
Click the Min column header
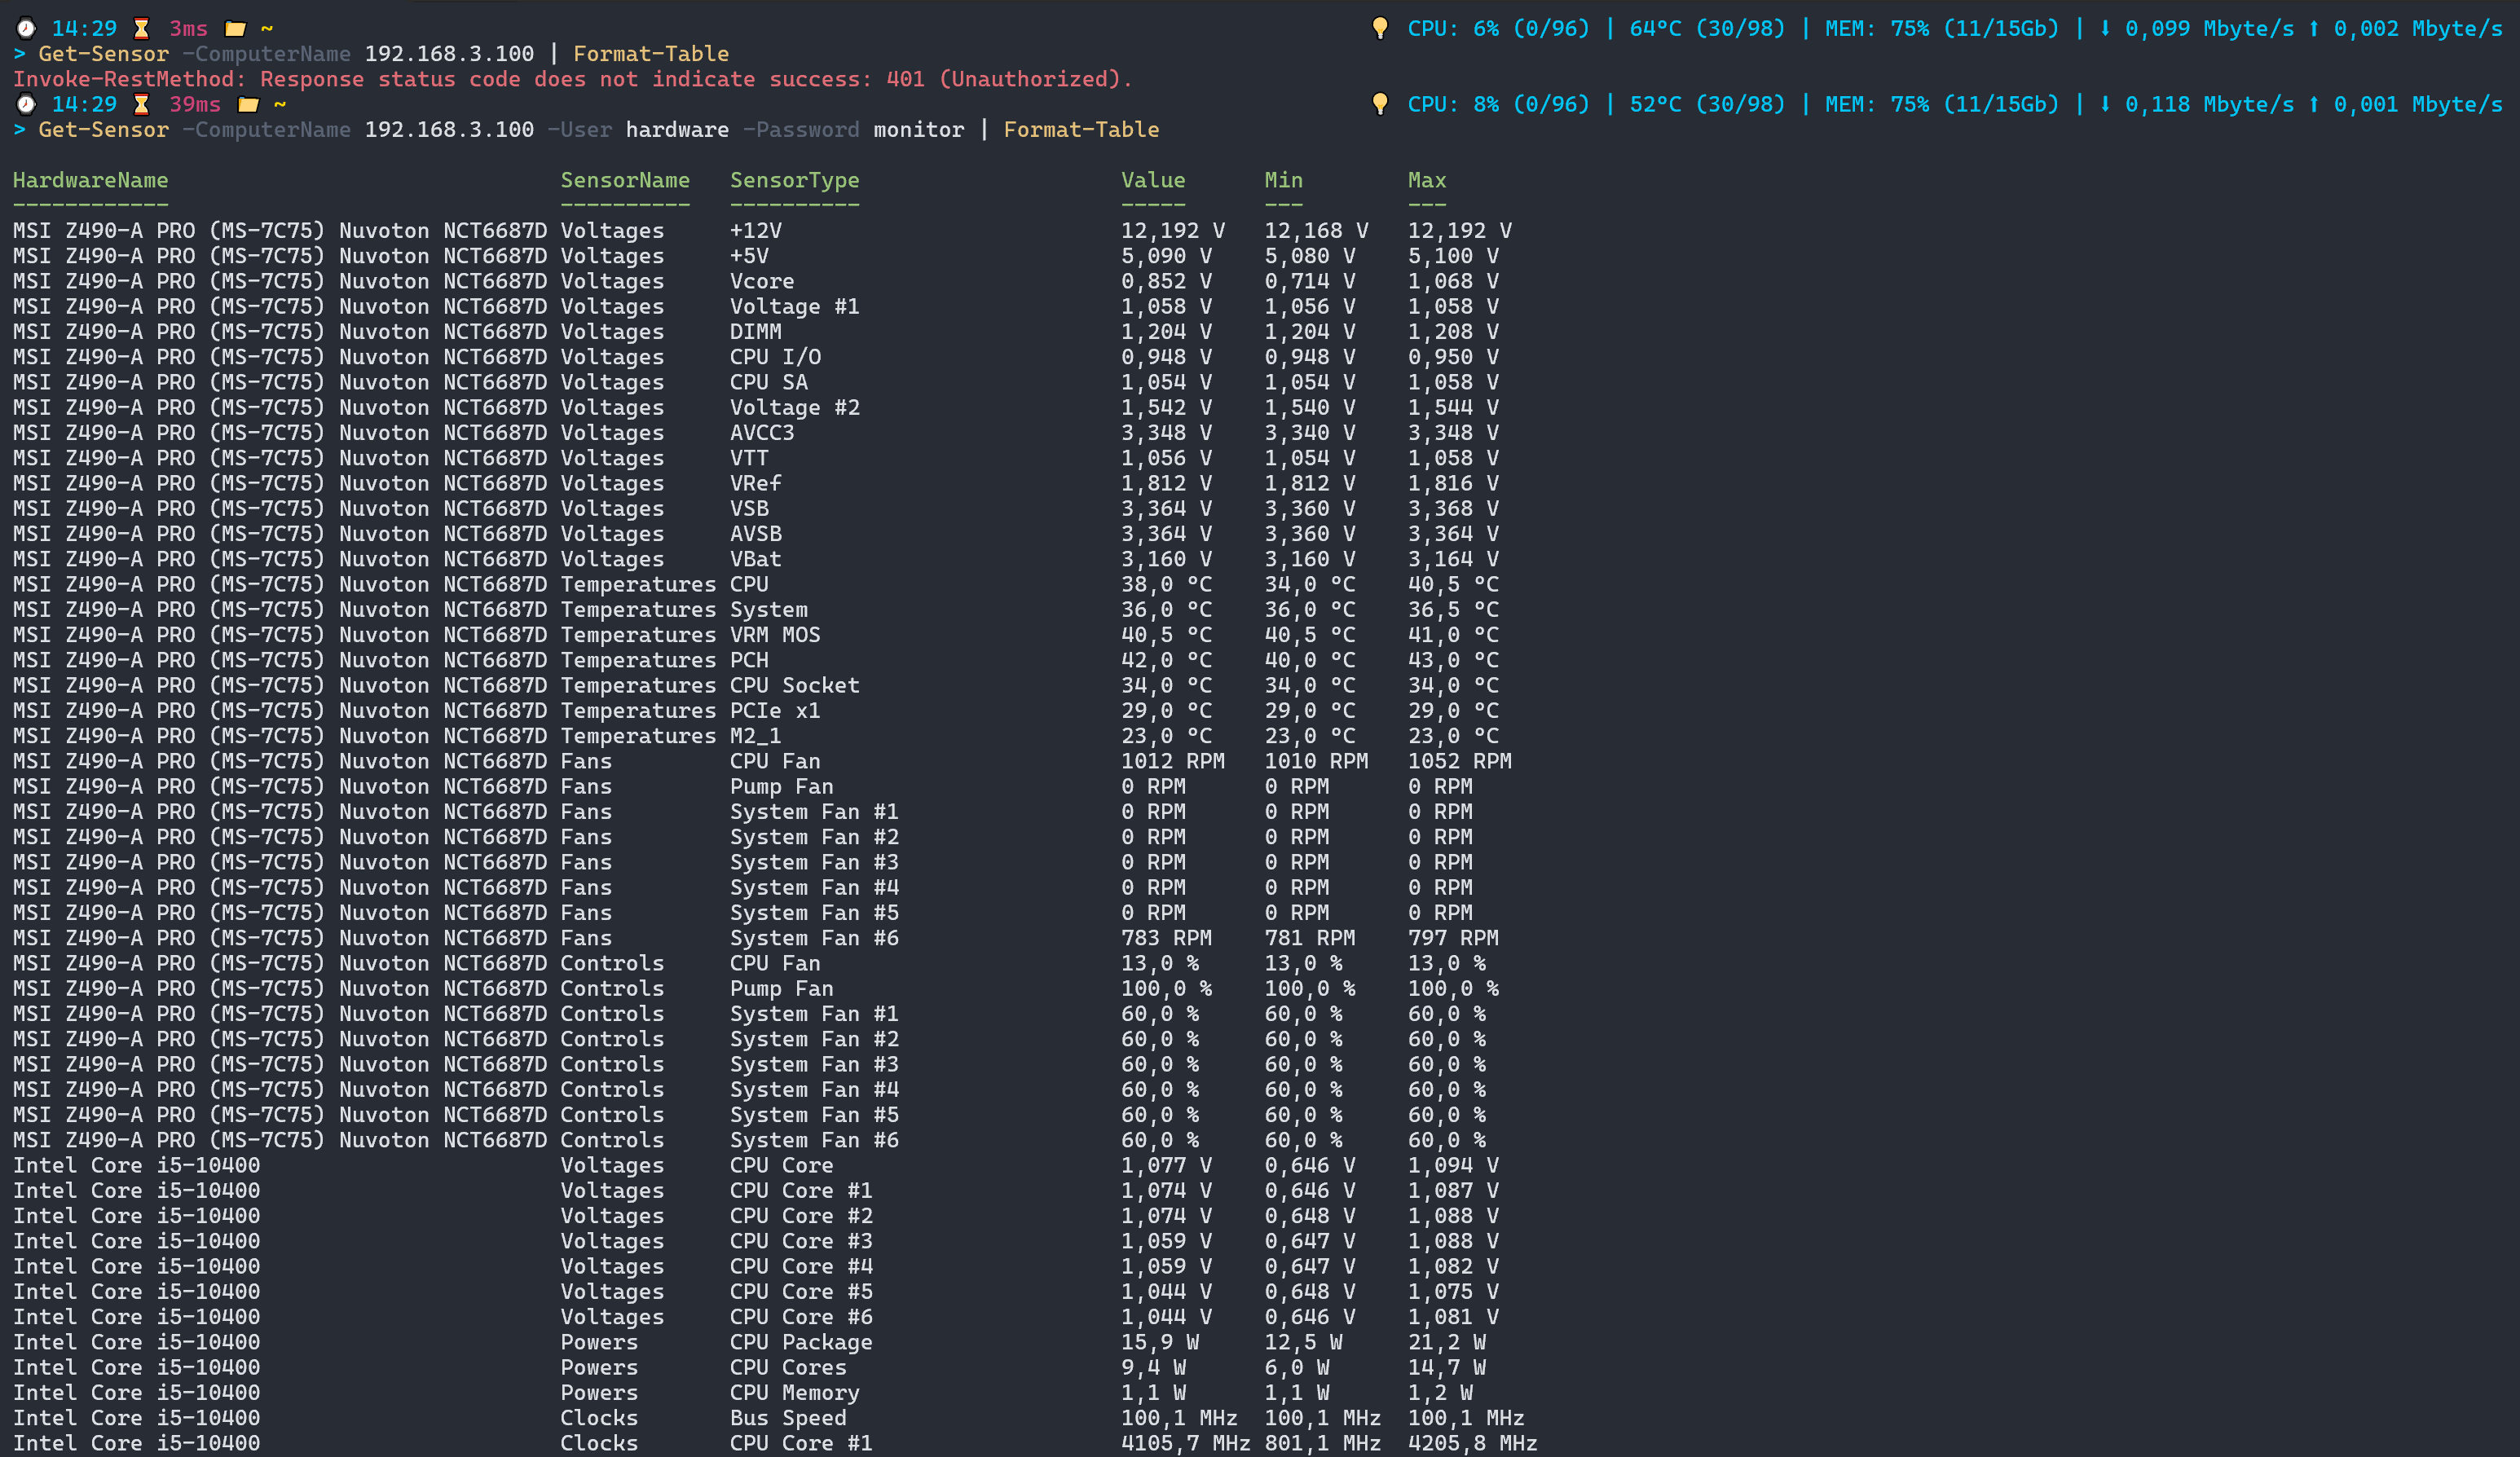click(x=1283, y=180)
